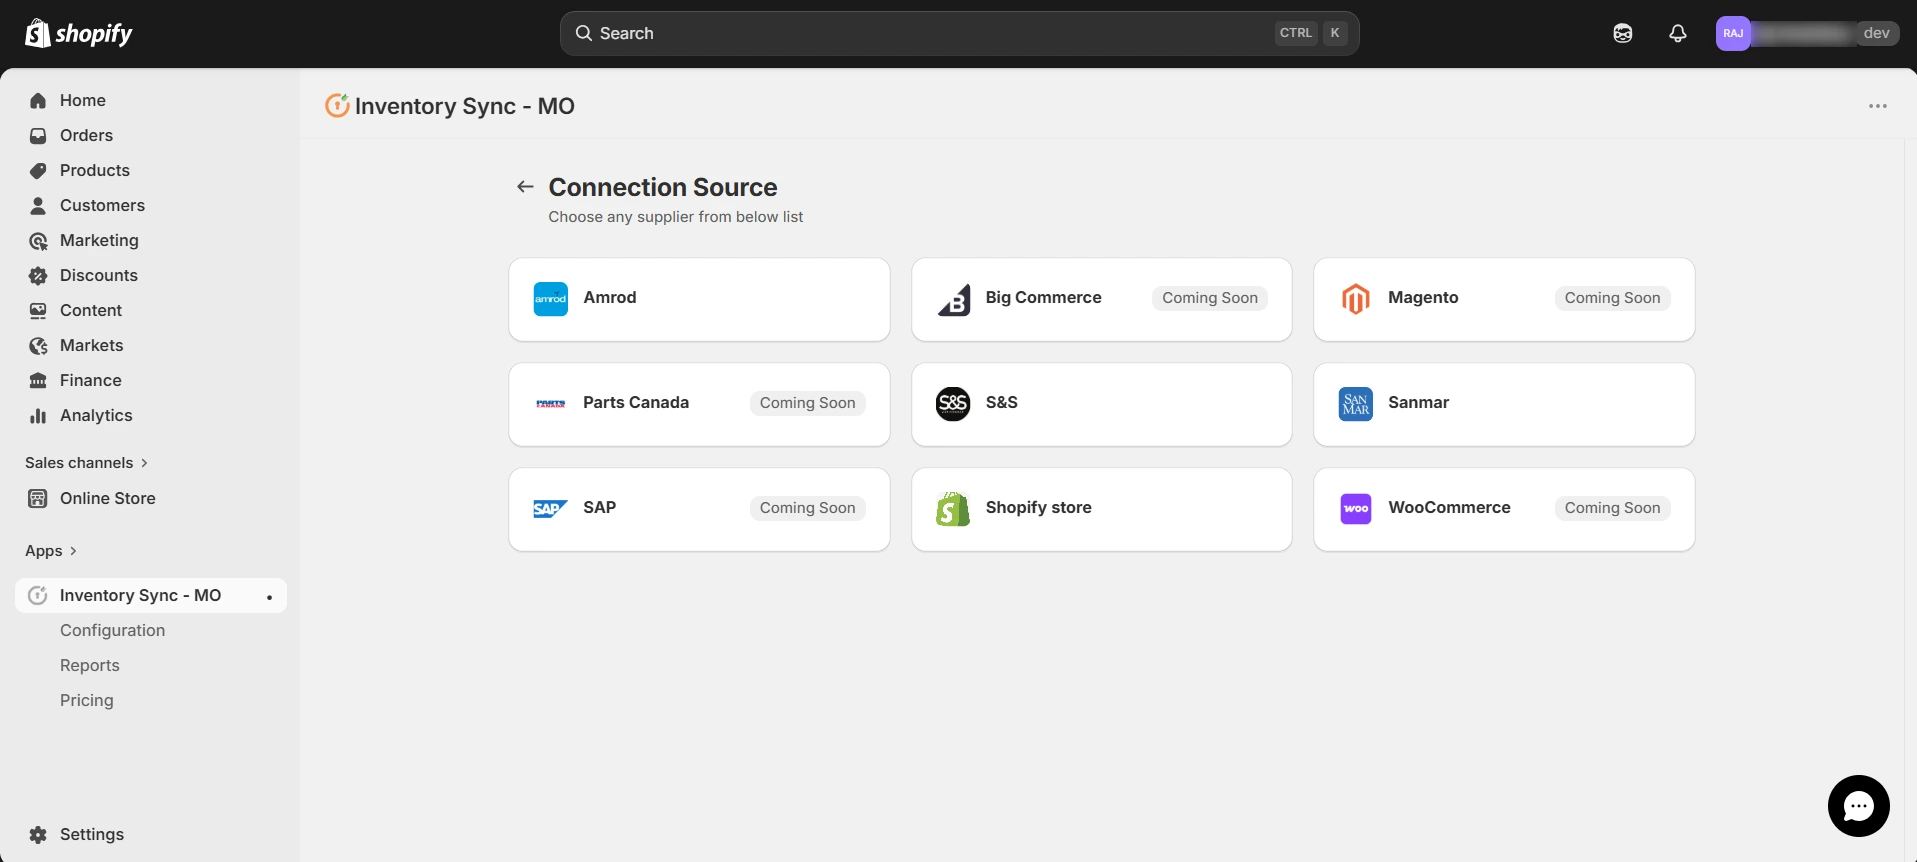The width and height of the screenshot is (1917, 862).
Task: Click the Inventory Sync - MO app icon
Action: coord(37,595)
